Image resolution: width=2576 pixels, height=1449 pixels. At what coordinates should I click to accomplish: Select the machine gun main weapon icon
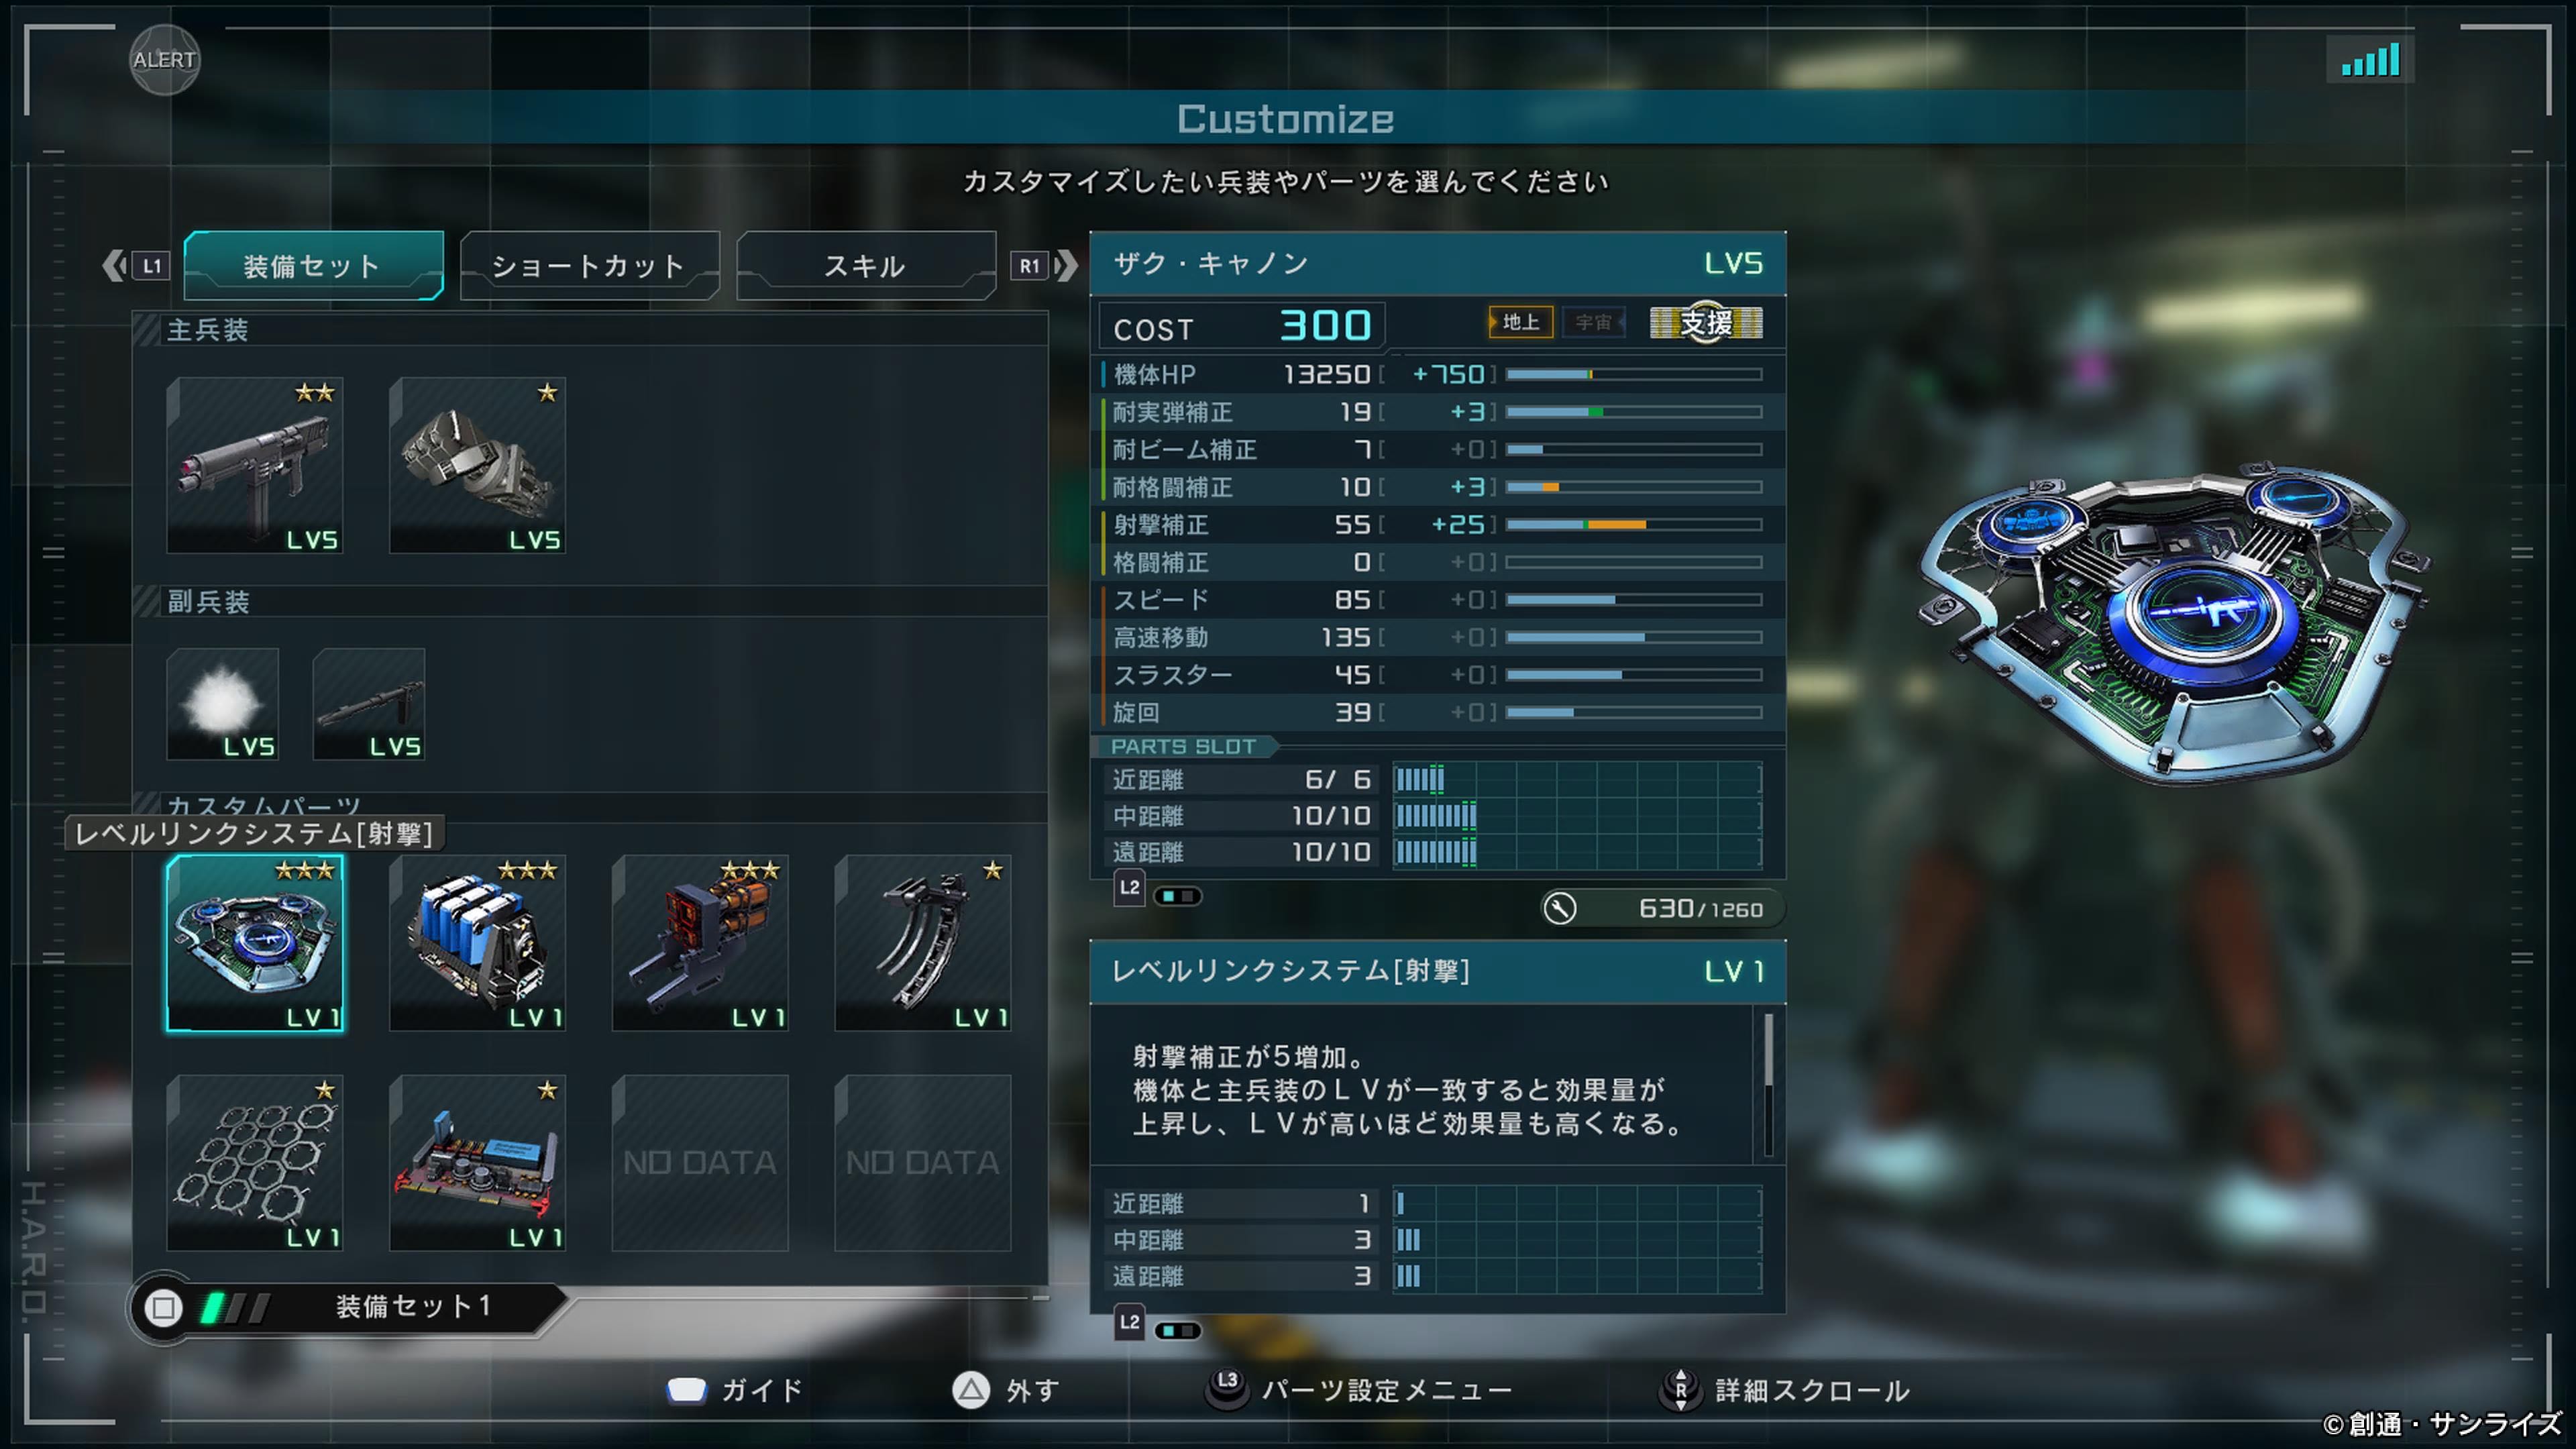(255, 465)
